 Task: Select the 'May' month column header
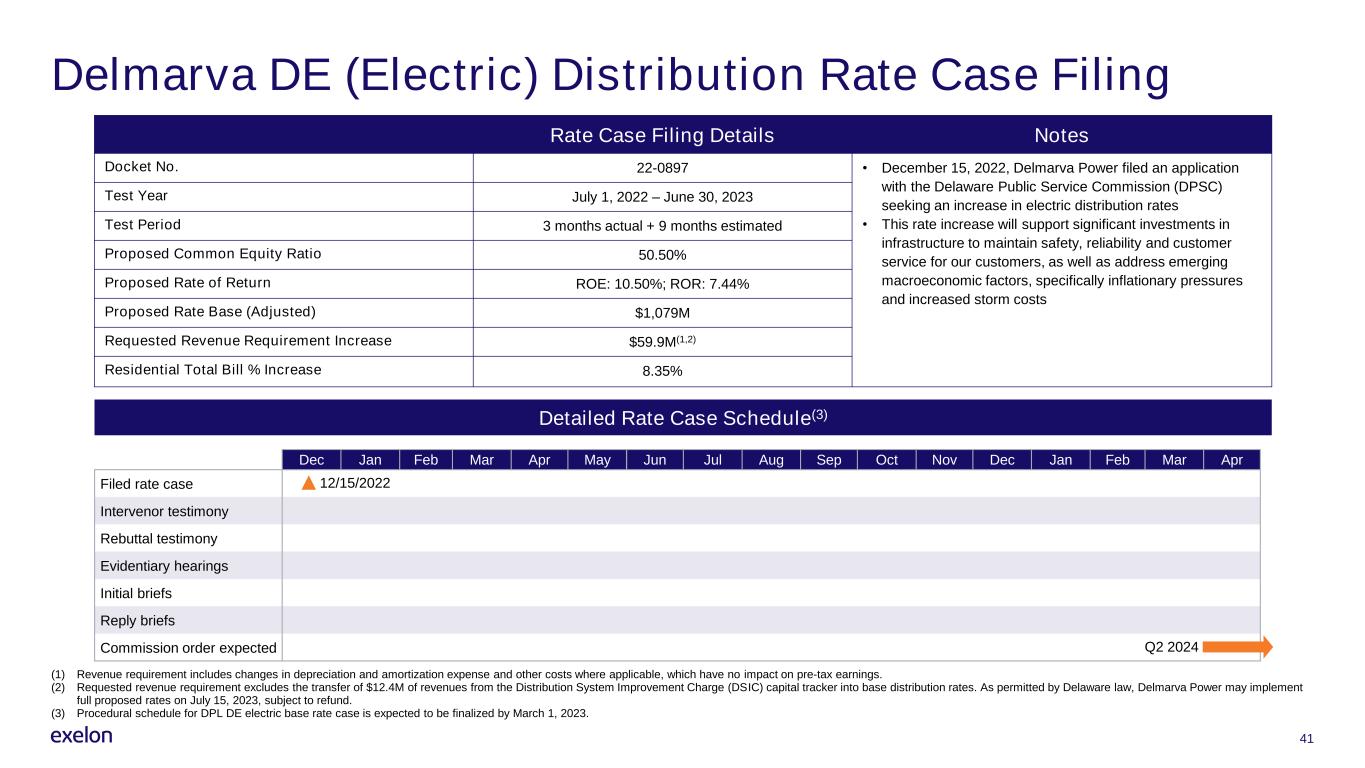597,460
